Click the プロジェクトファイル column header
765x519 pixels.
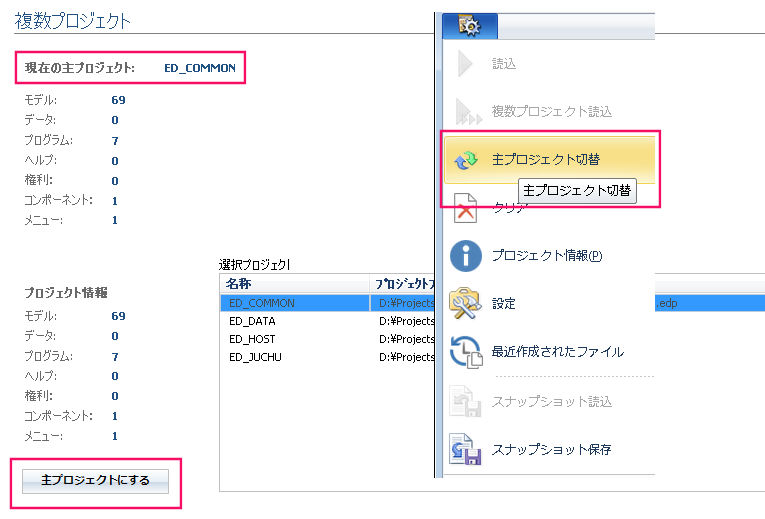pos(403,284)
